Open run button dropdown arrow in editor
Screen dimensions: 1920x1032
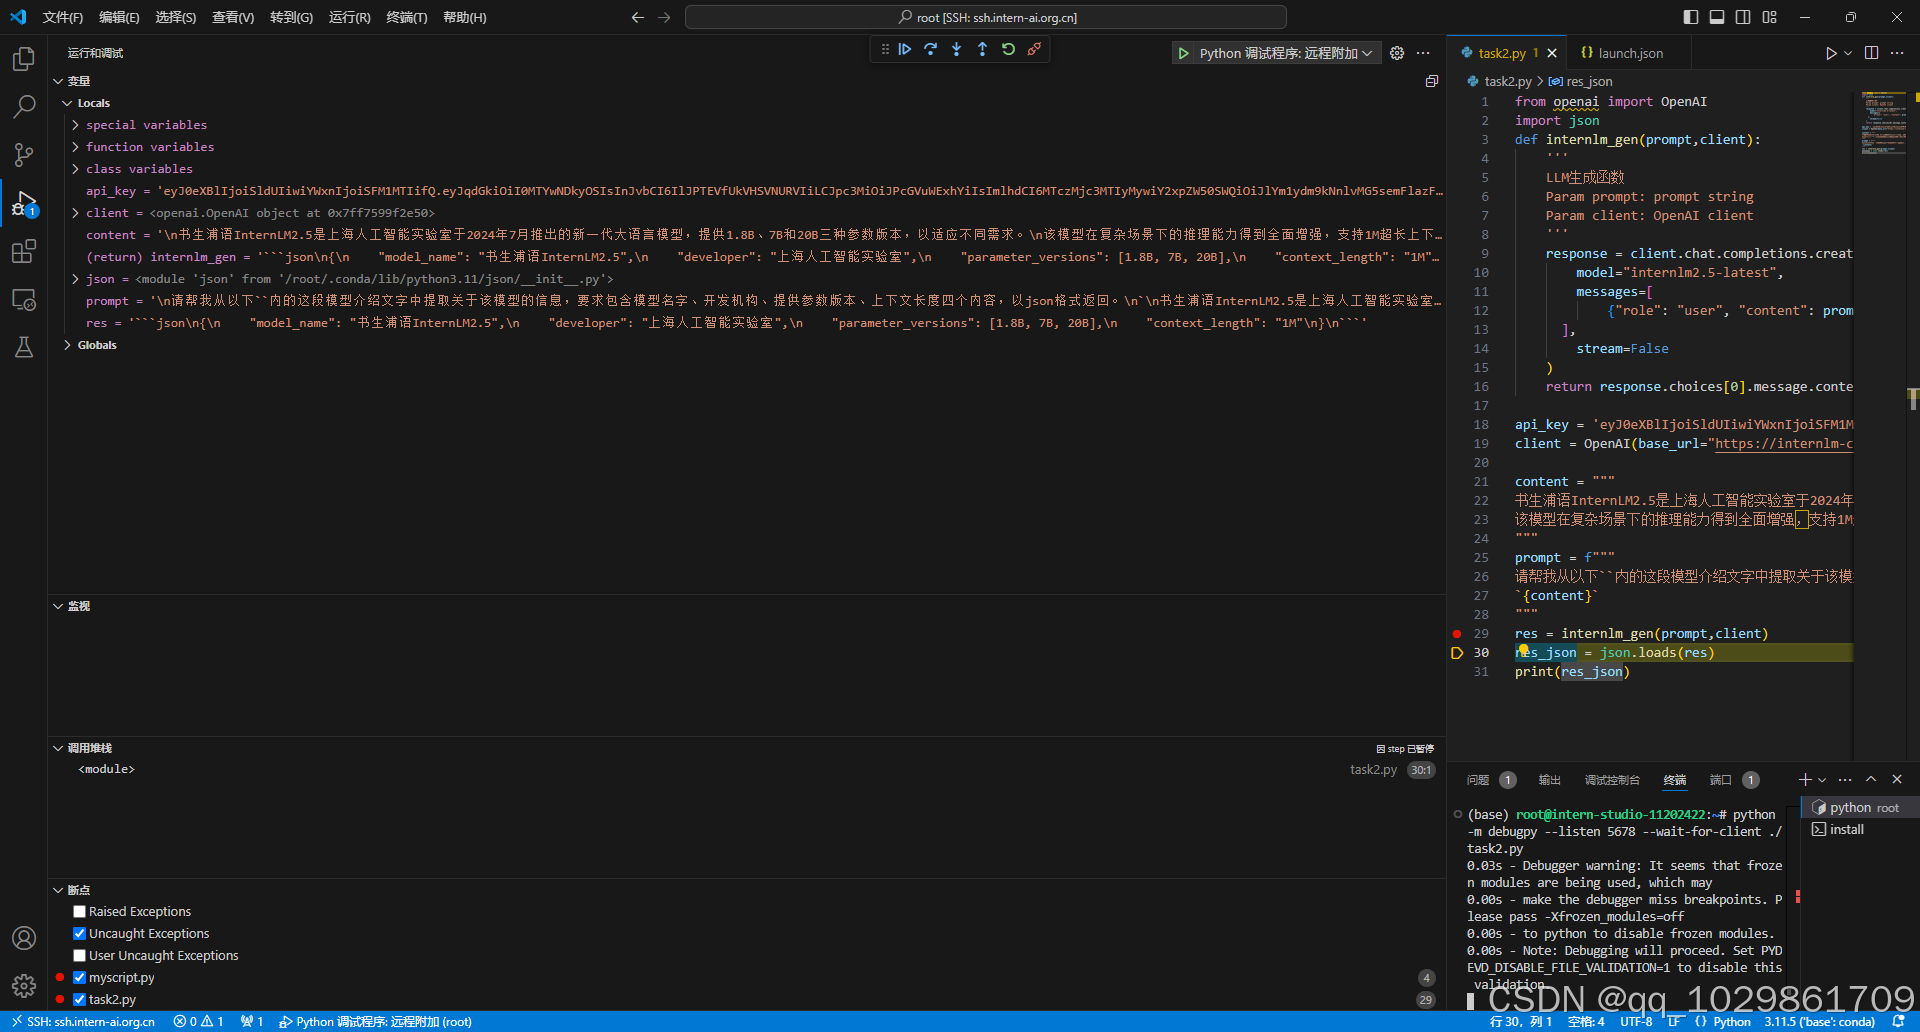pyautogui.click(x=1847, y=53)
